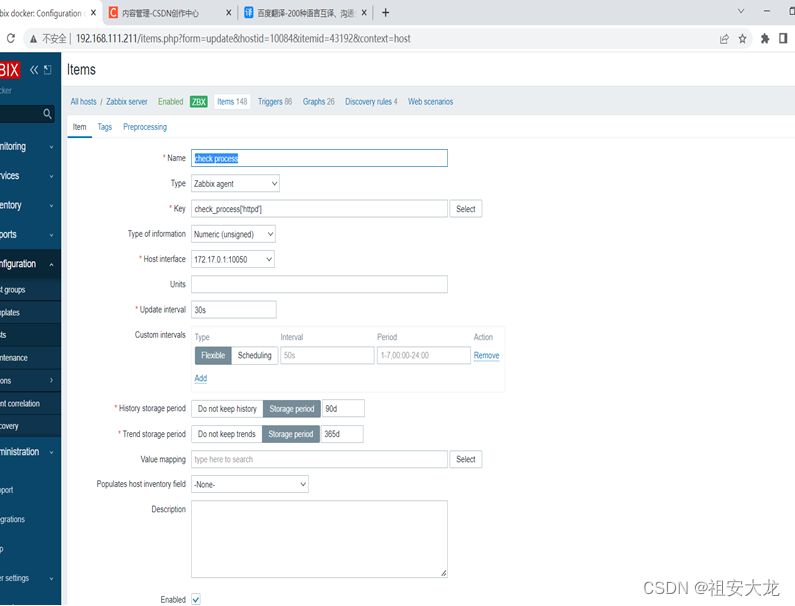Click the Key input field
Image resolution: width=795 pixels, height=606 pixels.
[319, 209]
